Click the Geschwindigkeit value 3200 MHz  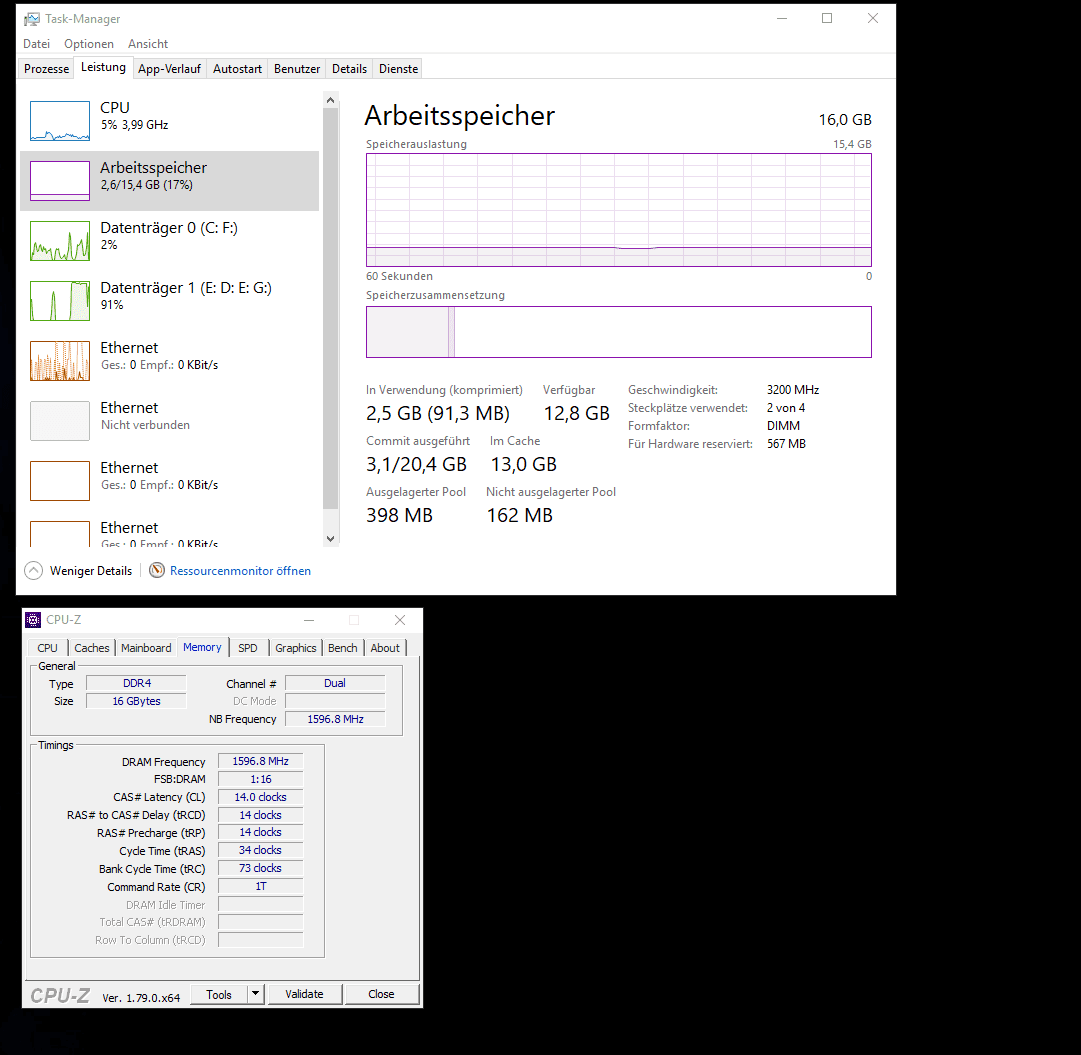(793, 390)
